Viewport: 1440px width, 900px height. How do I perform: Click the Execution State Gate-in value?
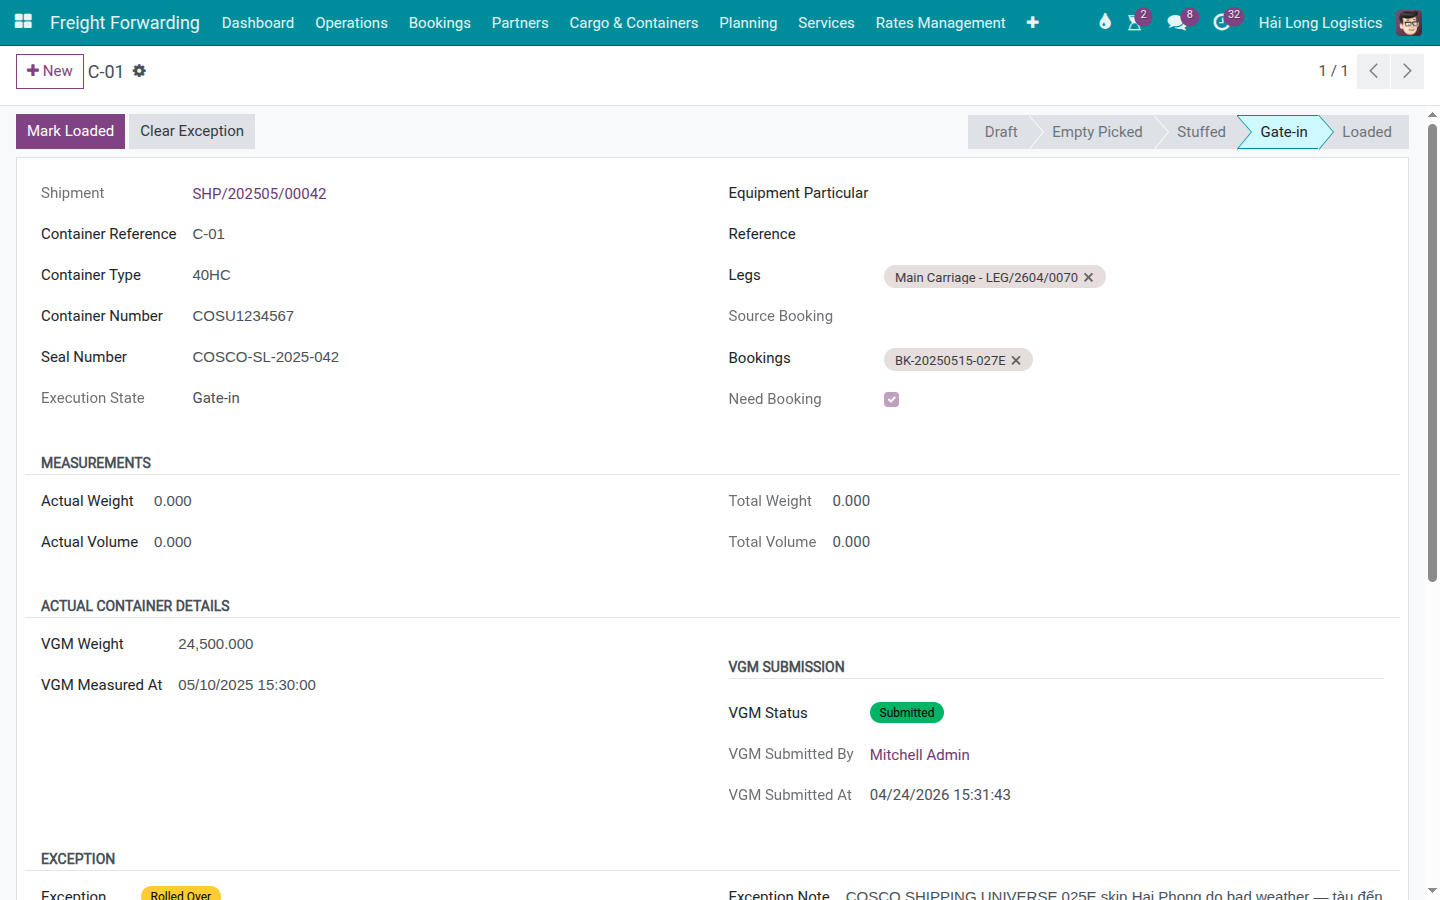(216, 398)
